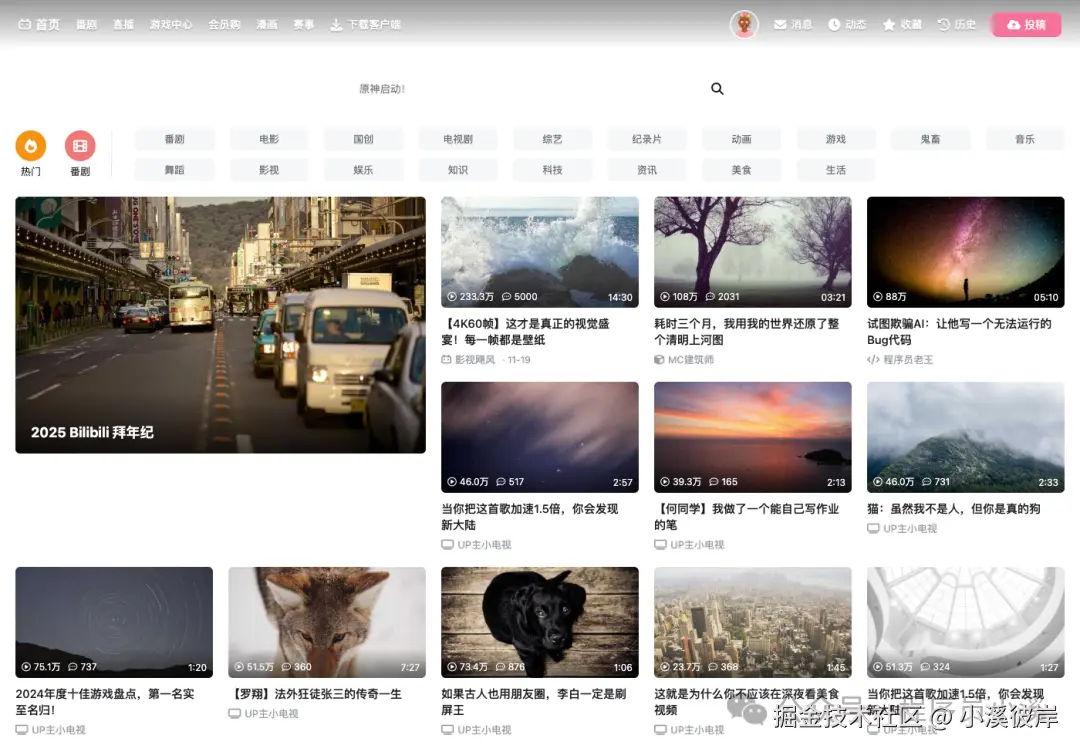Select the 纪录片 documentary category chip

point(647,139)
